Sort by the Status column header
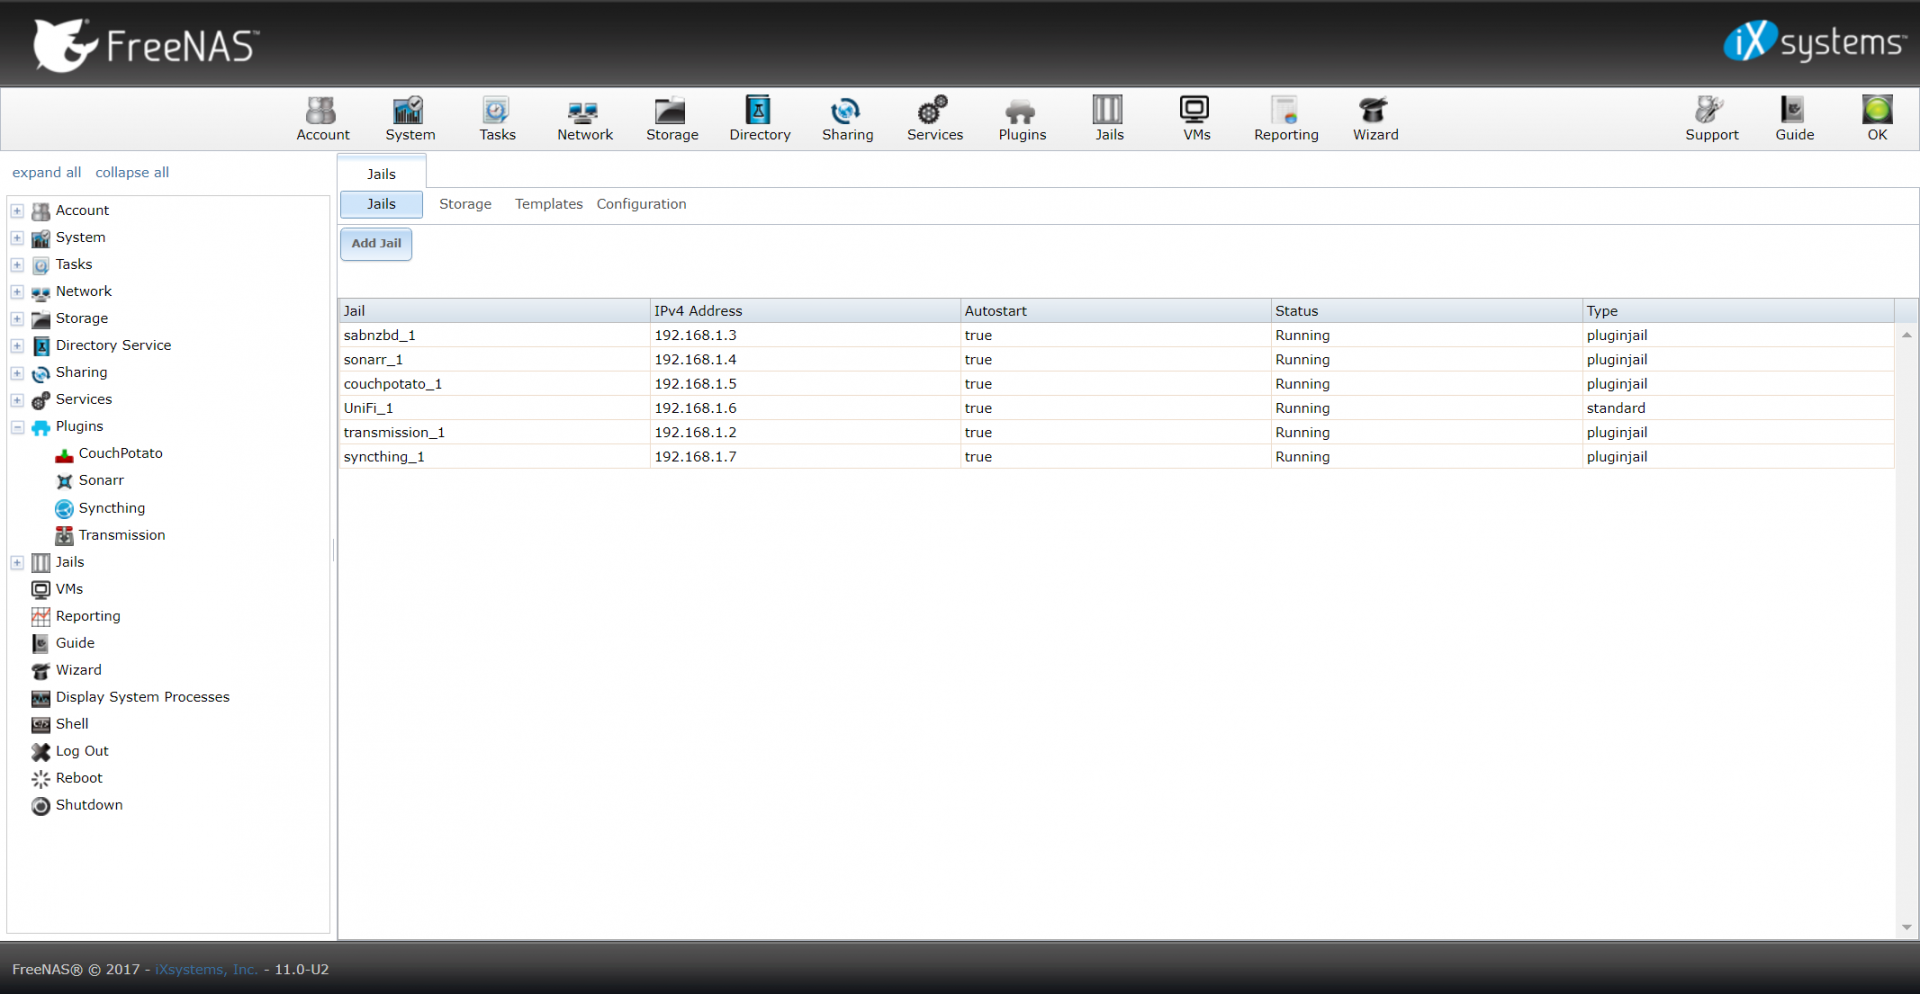Viewport: 1920px width, 994px height. [x=1426, y=311]
